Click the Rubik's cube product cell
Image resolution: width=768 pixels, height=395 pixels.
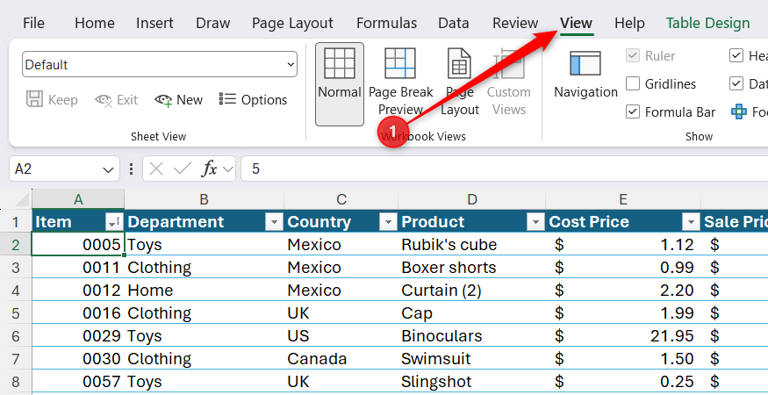(x=472, y=244)
